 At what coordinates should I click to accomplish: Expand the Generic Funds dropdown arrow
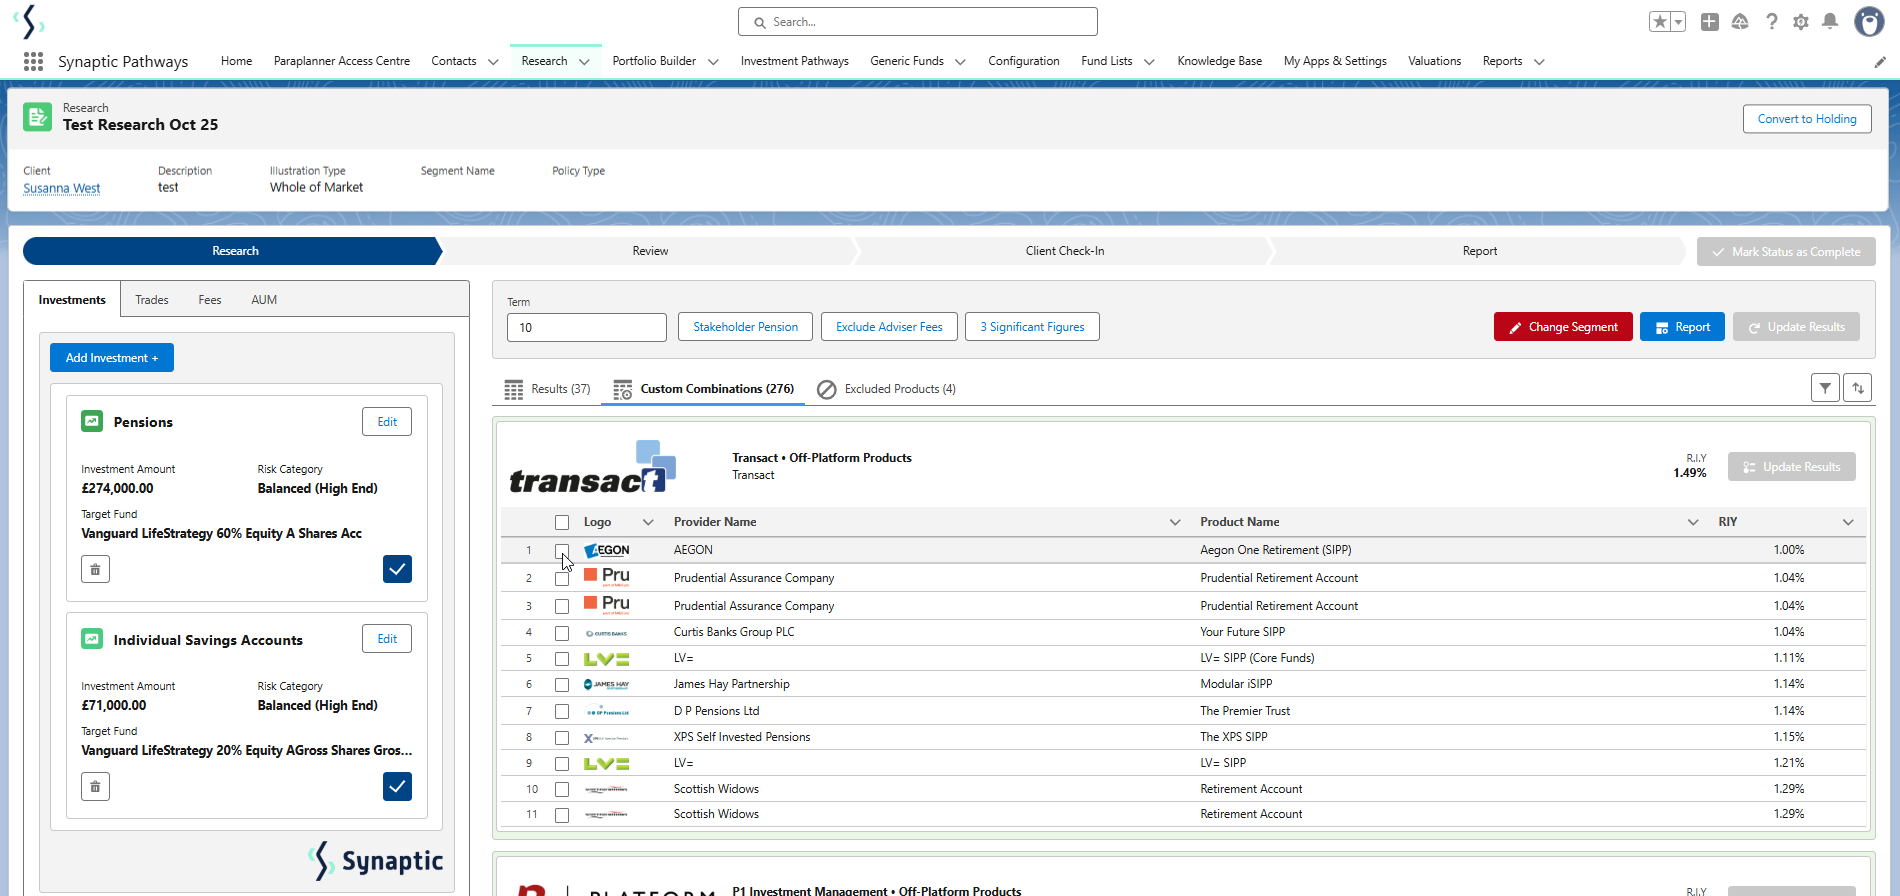960,62
